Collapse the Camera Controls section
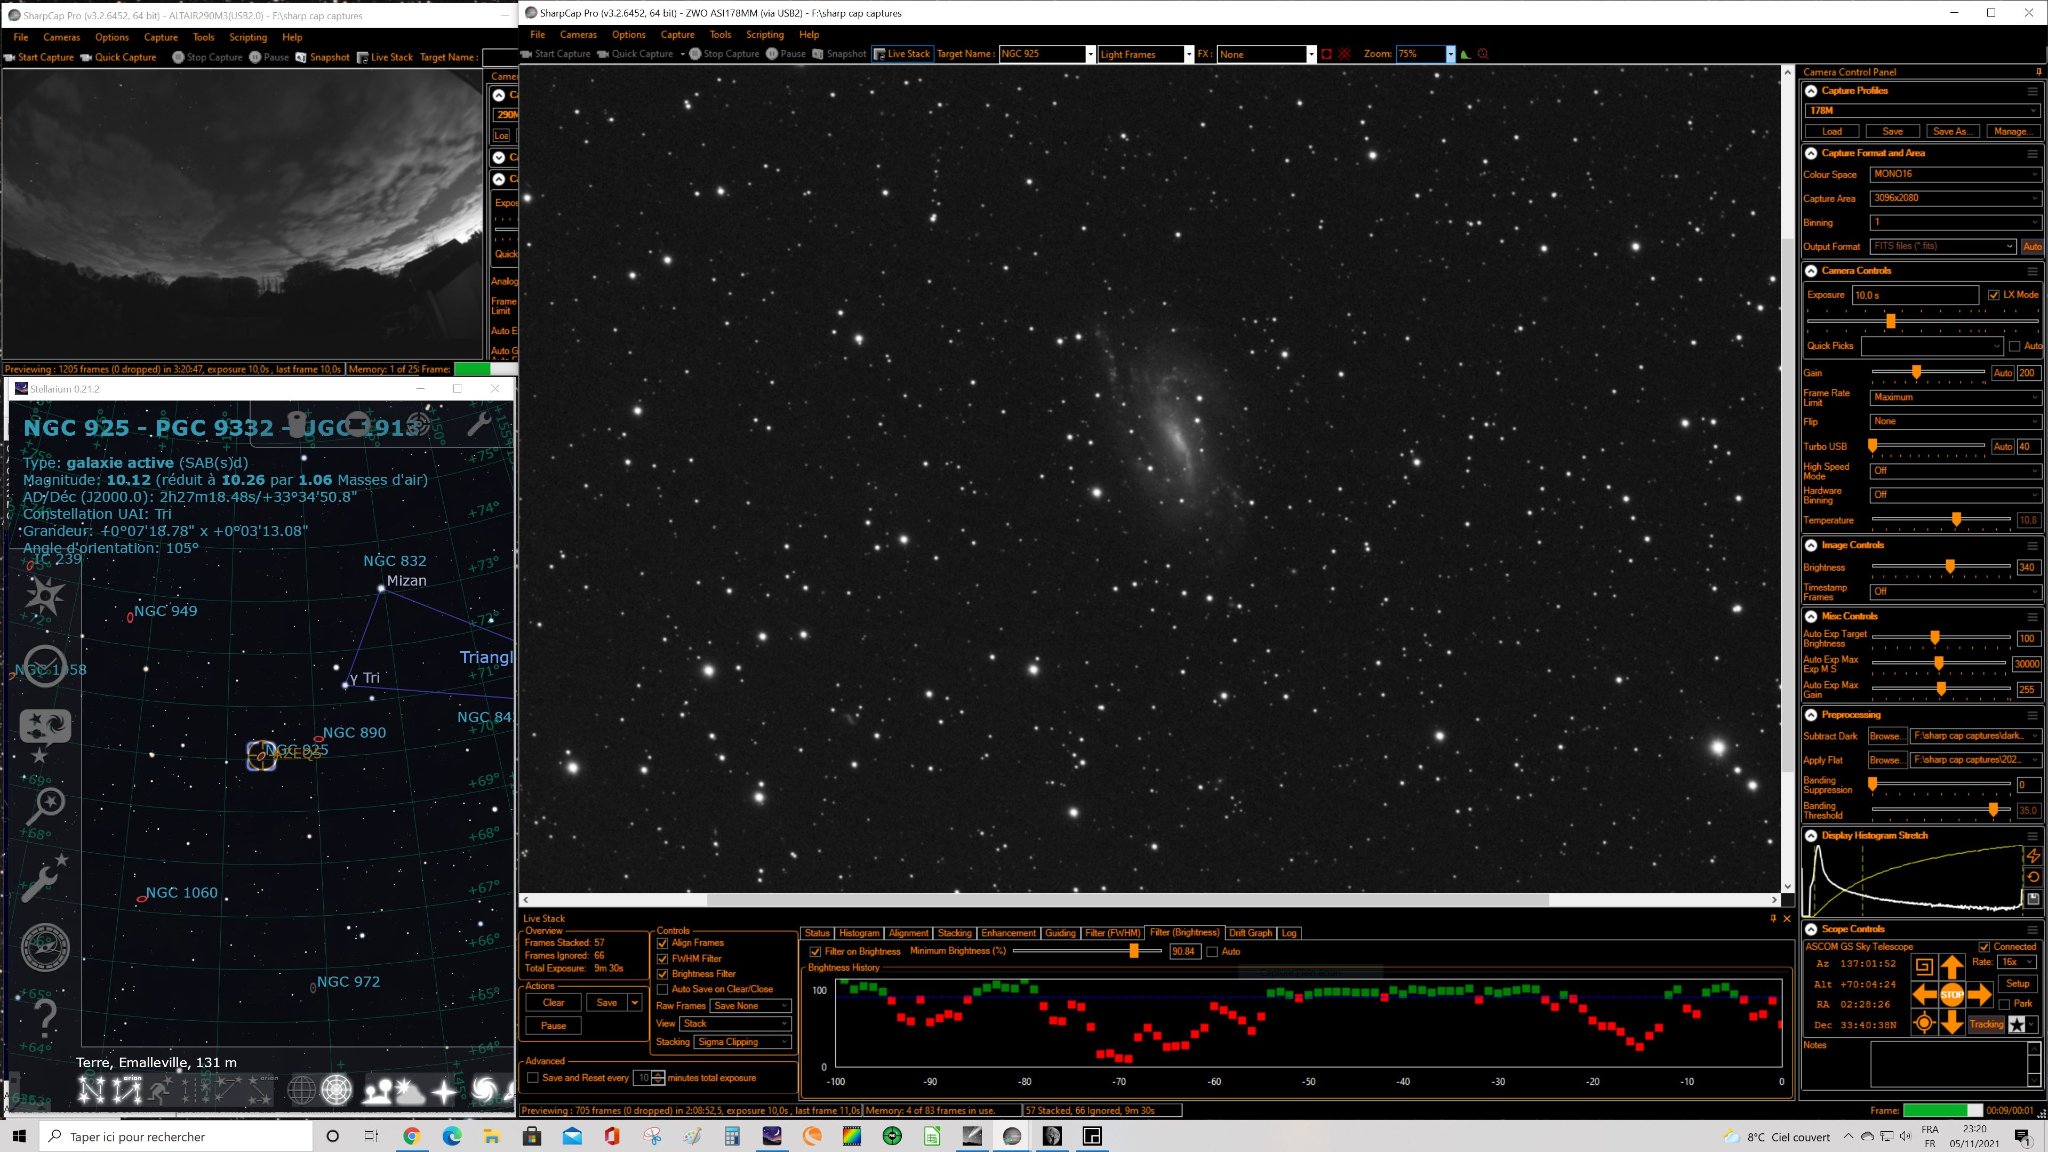The image size is (2048, 1152). point(1811,271)
